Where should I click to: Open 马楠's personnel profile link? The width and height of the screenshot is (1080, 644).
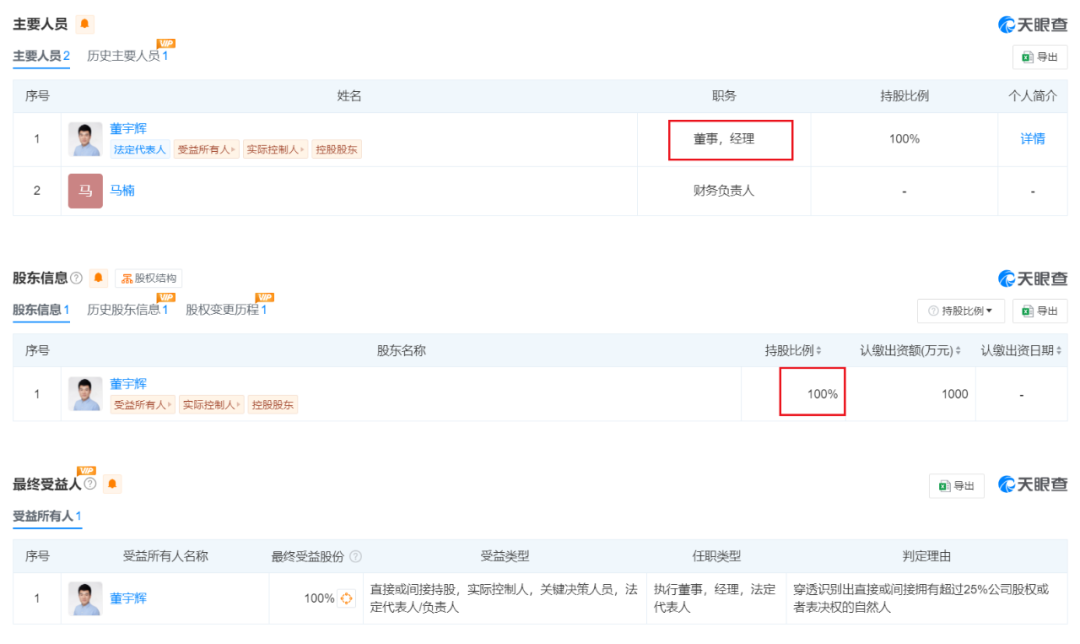[x=122, y=190]
